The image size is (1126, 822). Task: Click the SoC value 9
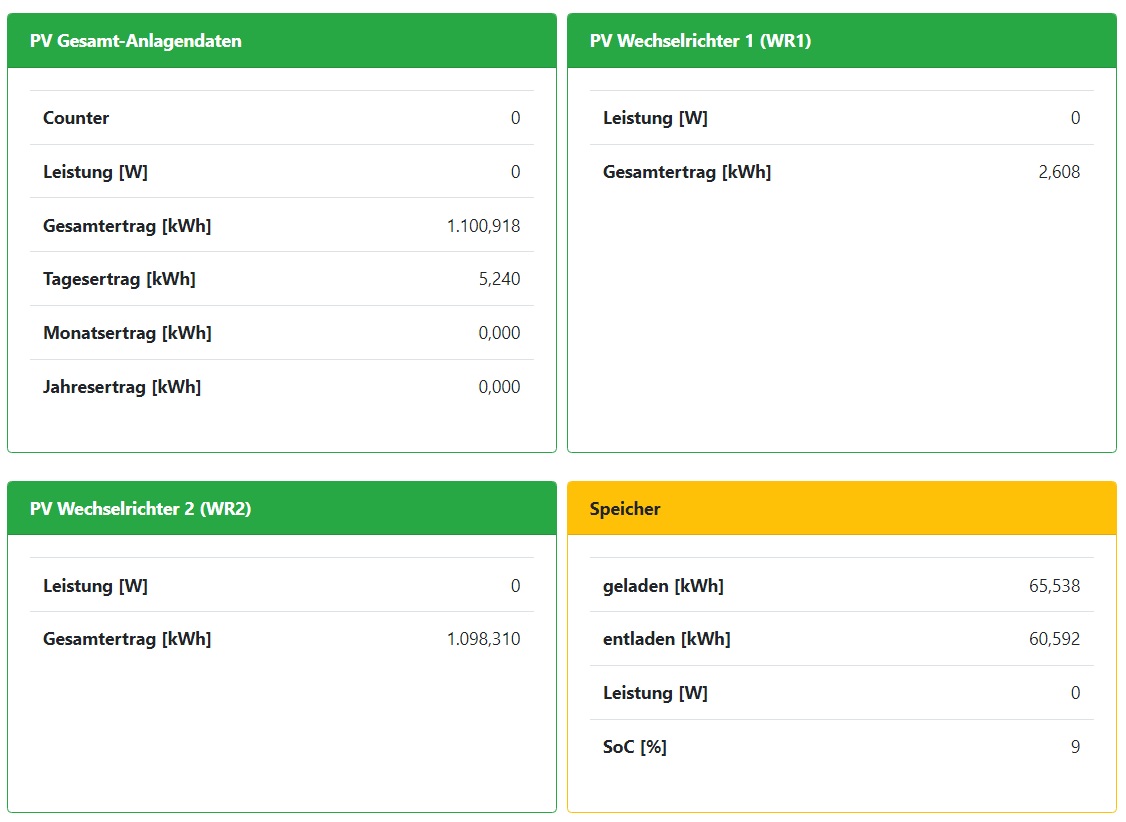pos(1075,747)
